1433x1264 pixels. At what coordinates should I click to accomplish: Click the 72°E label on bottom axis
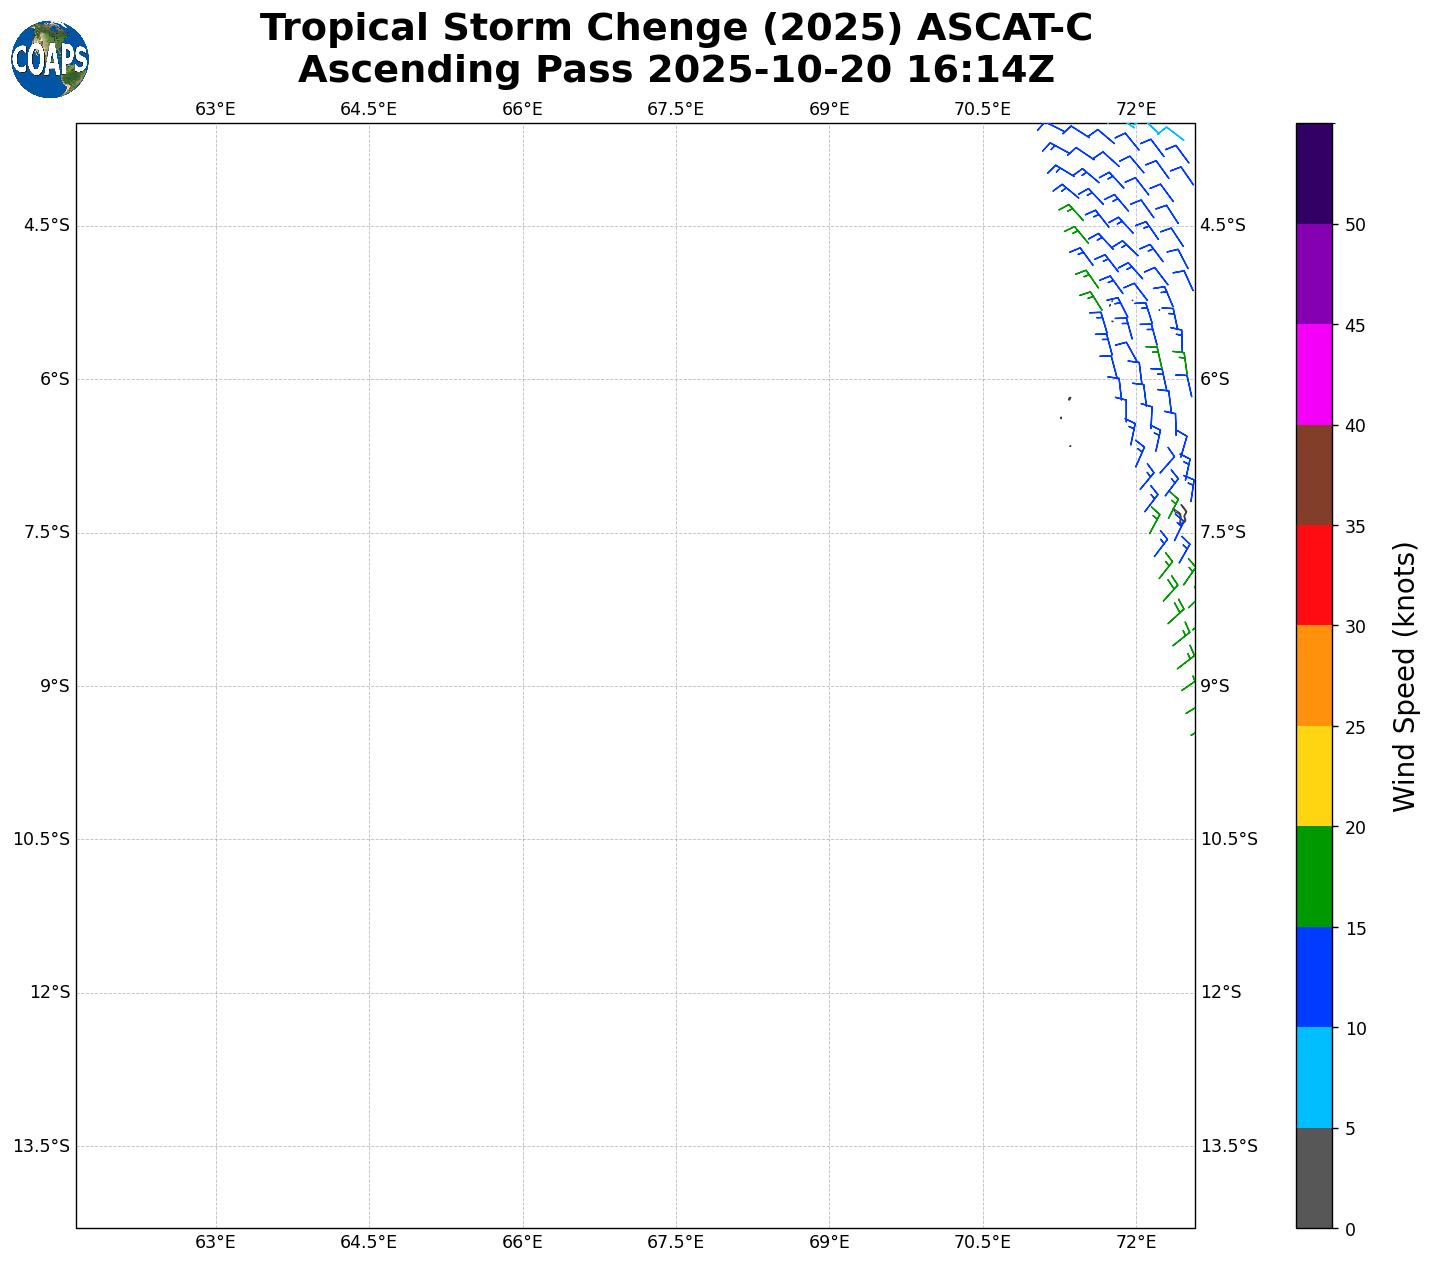(x=1136, y=1242)
